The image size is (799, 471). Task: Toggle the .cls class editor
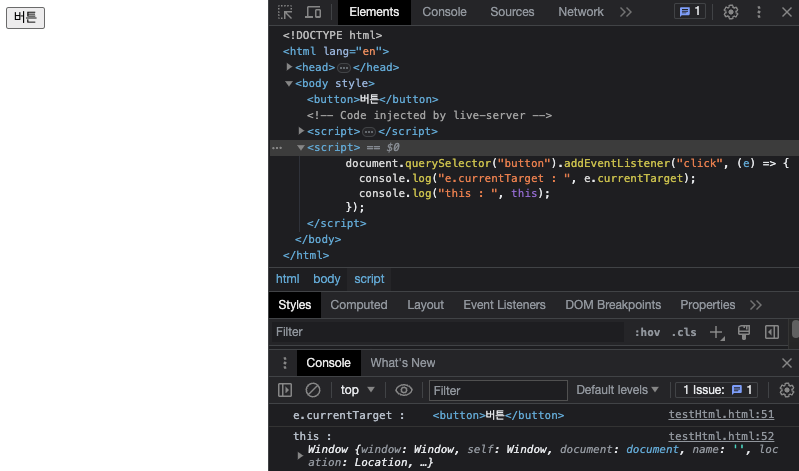click(x=684, y=332)
